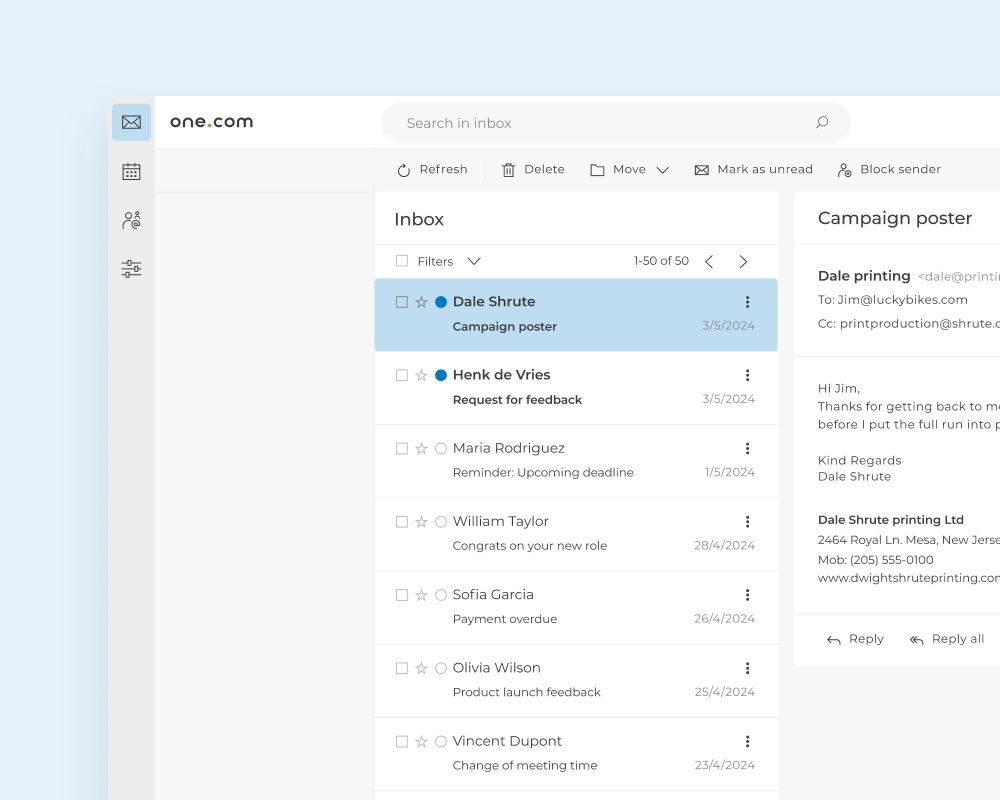Image resolution: width=1000 pixels, height=800 pixels.
Task: Open more options for Maria Rodriguez email
Action: click(x=747, y=448)
